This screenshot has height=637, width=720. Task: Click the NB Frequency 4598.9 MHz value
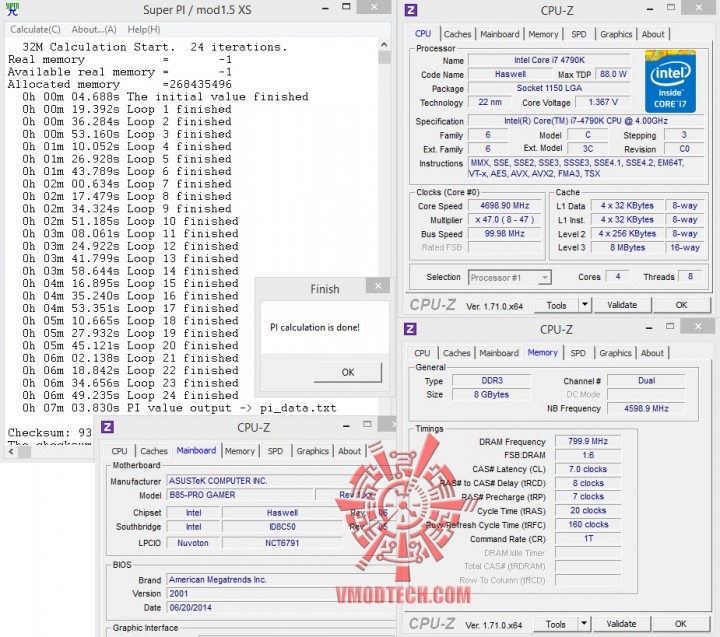click(x=646, y=408)
